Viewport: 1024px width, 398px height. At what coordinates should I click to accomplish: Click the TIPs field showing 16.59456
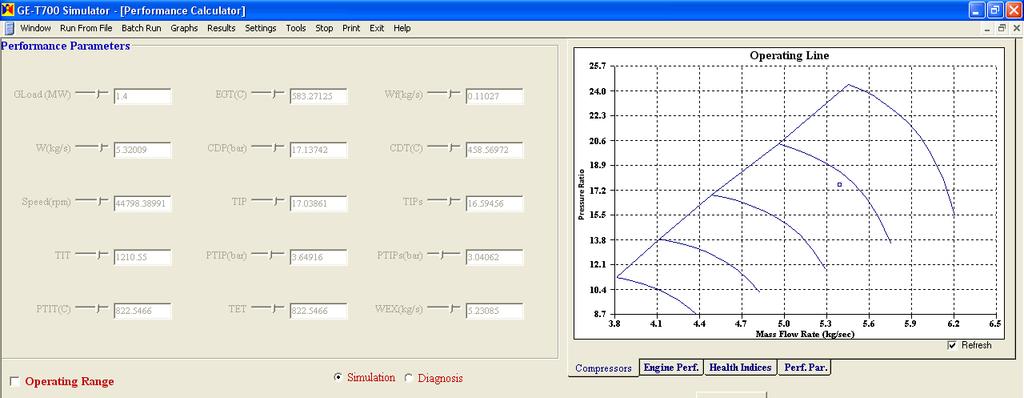click(494, 204)
